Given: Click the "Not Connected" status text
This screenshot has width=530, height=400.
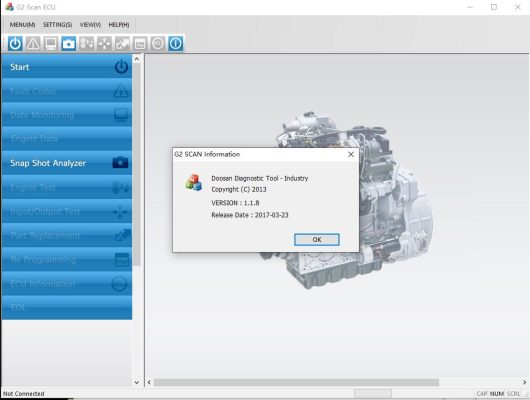Looking at the screenshot, I should point(24,394).
